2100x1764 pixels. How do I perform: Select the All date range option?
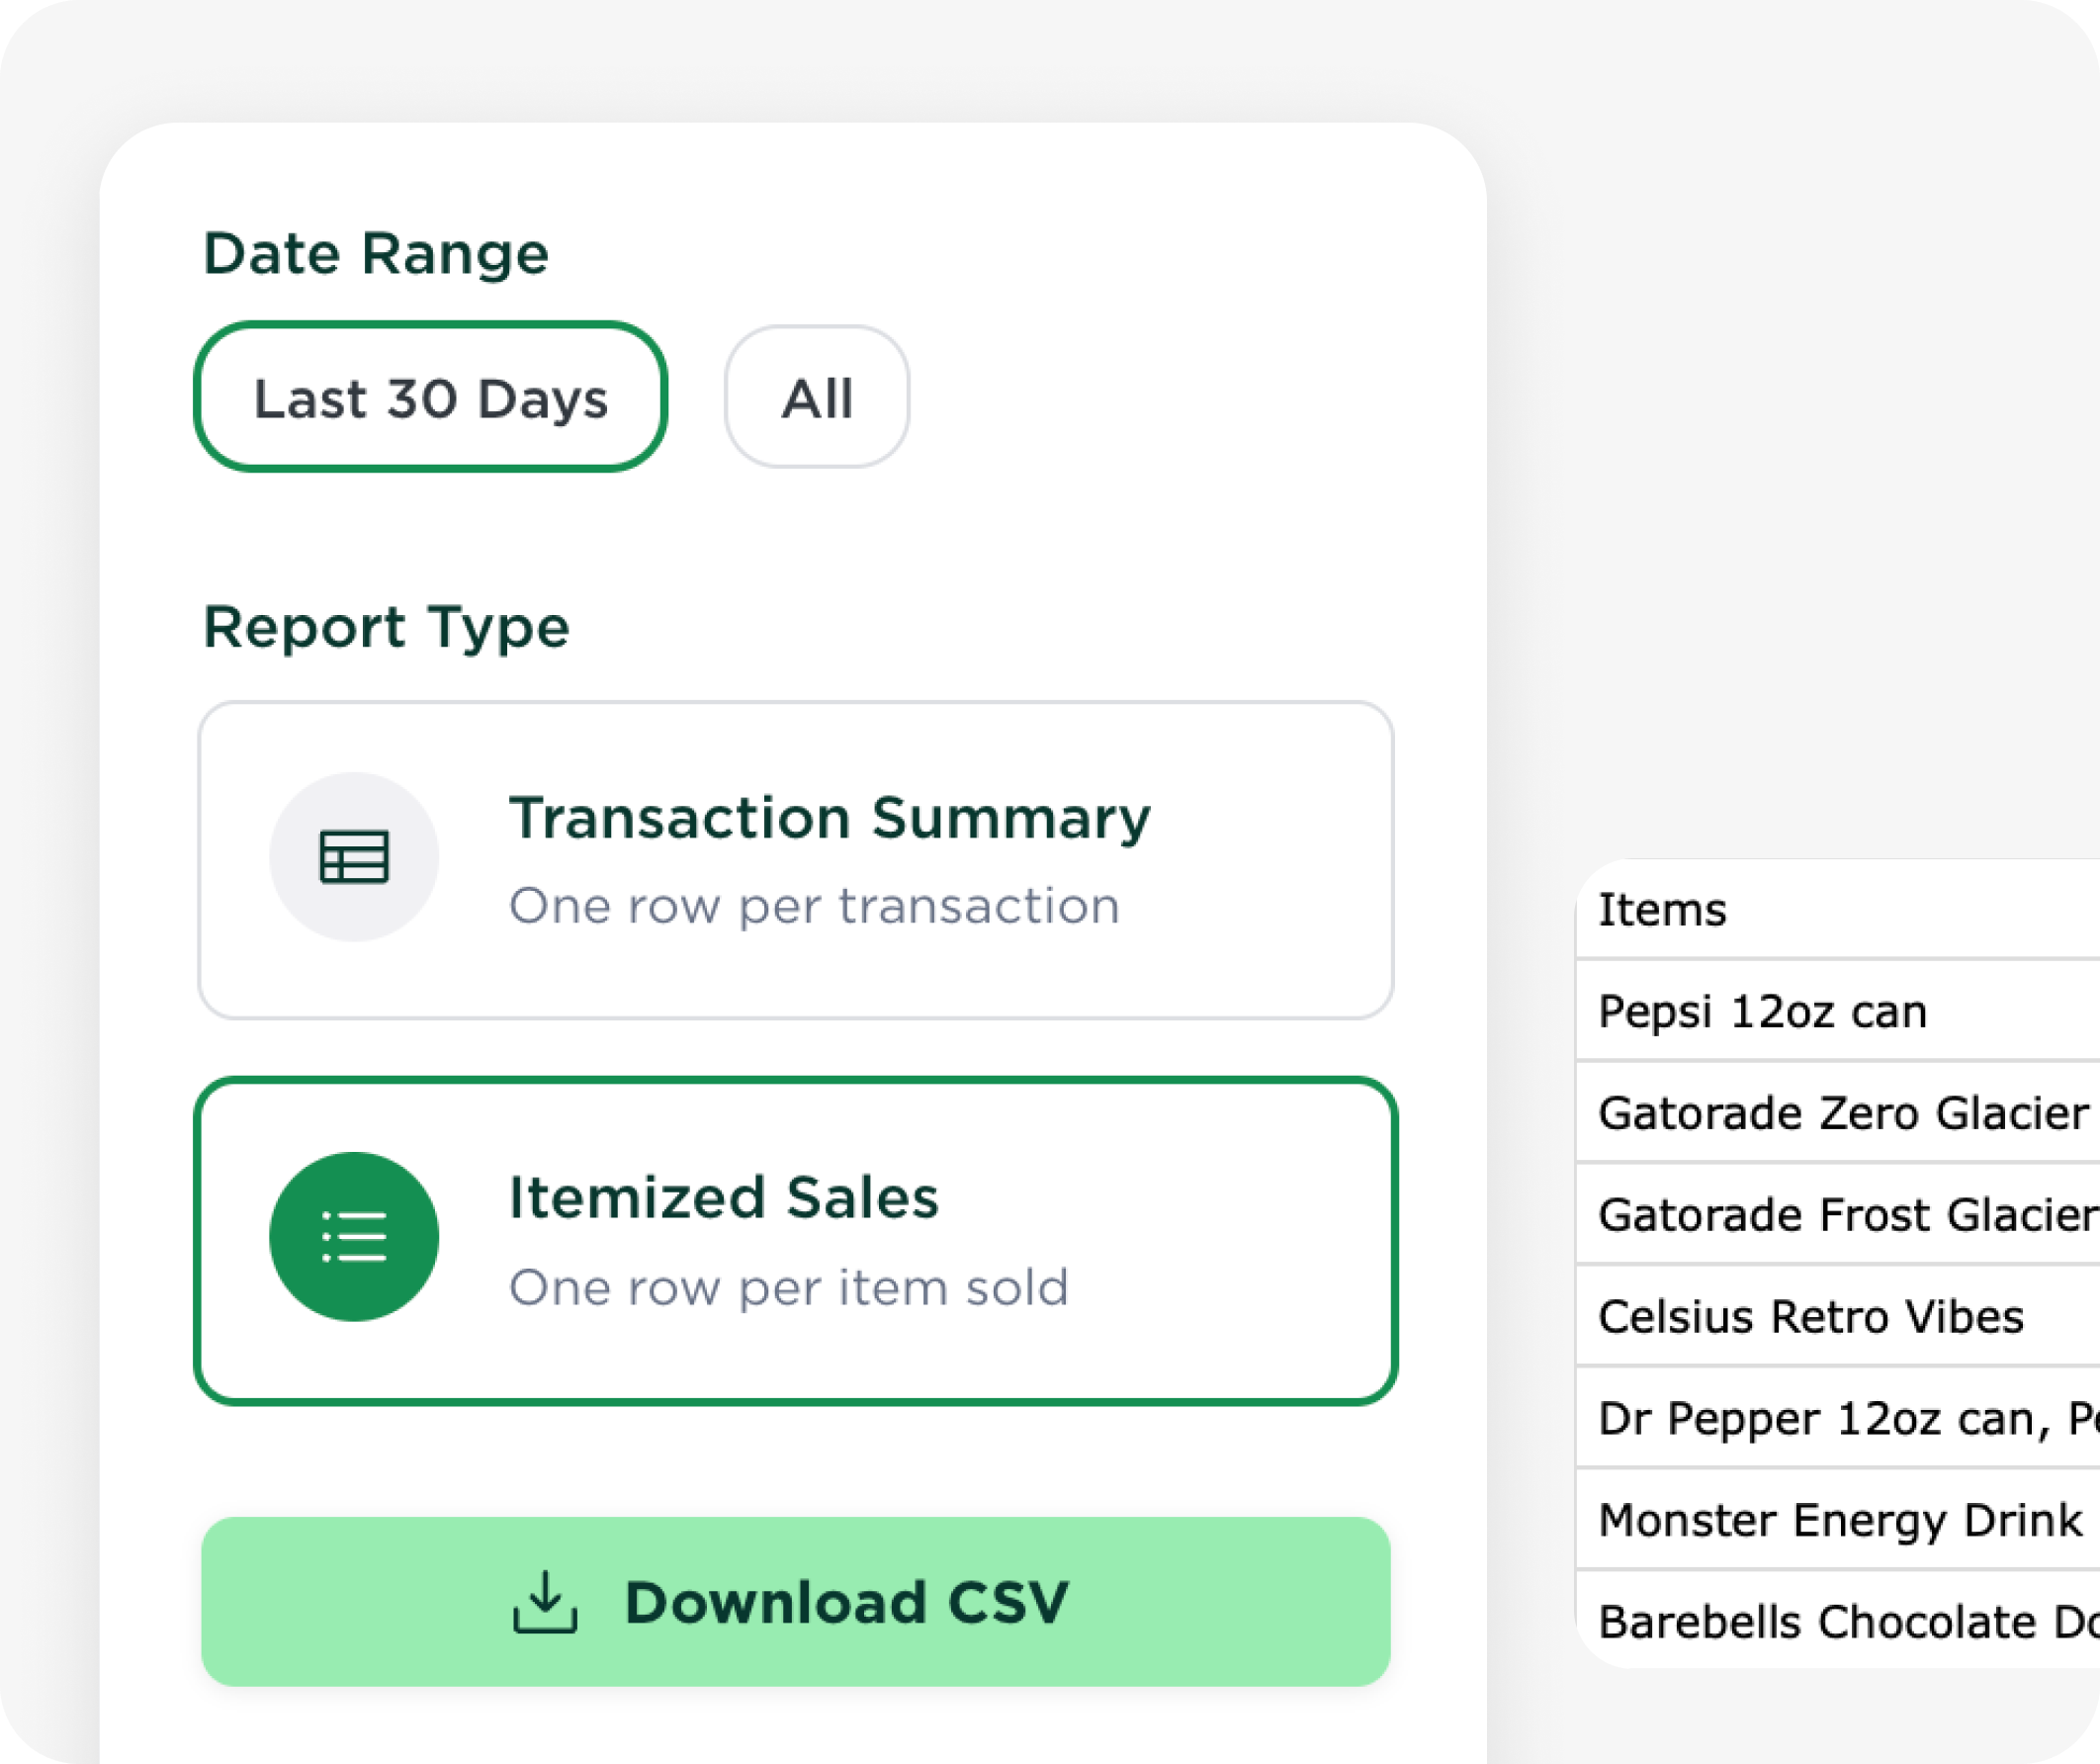(x=816, y=397)
